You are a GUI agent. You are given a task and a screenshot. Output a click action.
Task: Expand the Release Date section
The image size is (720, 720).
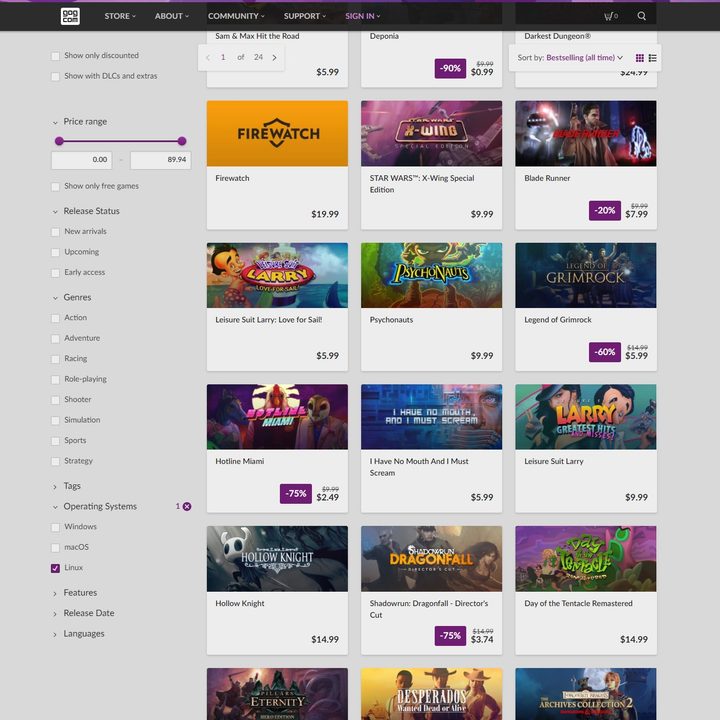coord(89,613)
